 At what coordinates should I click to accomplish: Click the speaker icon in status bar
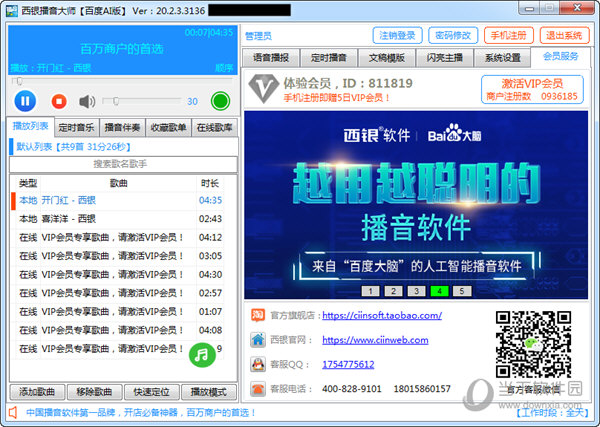click(x=13, y=412)
